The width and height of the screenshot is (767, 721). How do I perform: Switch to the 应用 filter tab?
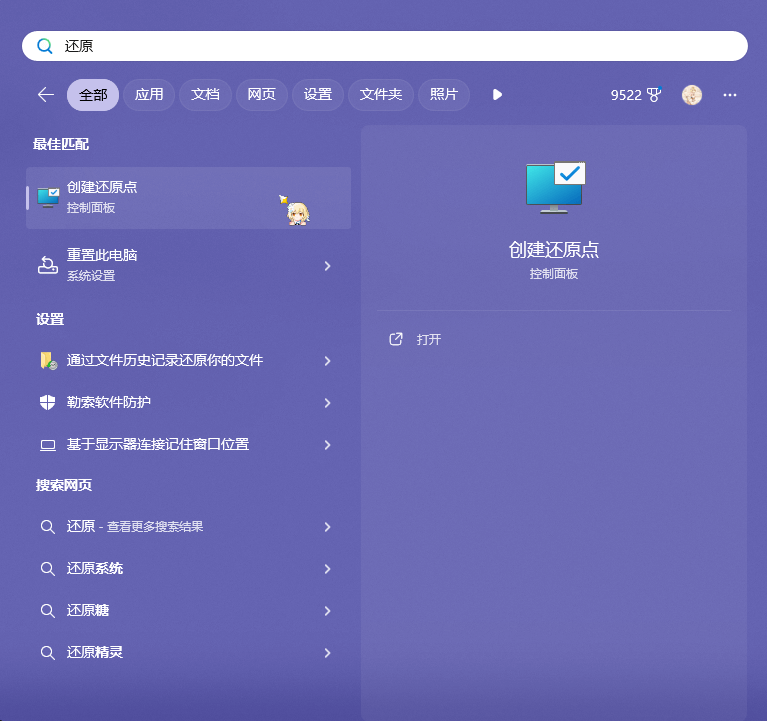[149, 95]
